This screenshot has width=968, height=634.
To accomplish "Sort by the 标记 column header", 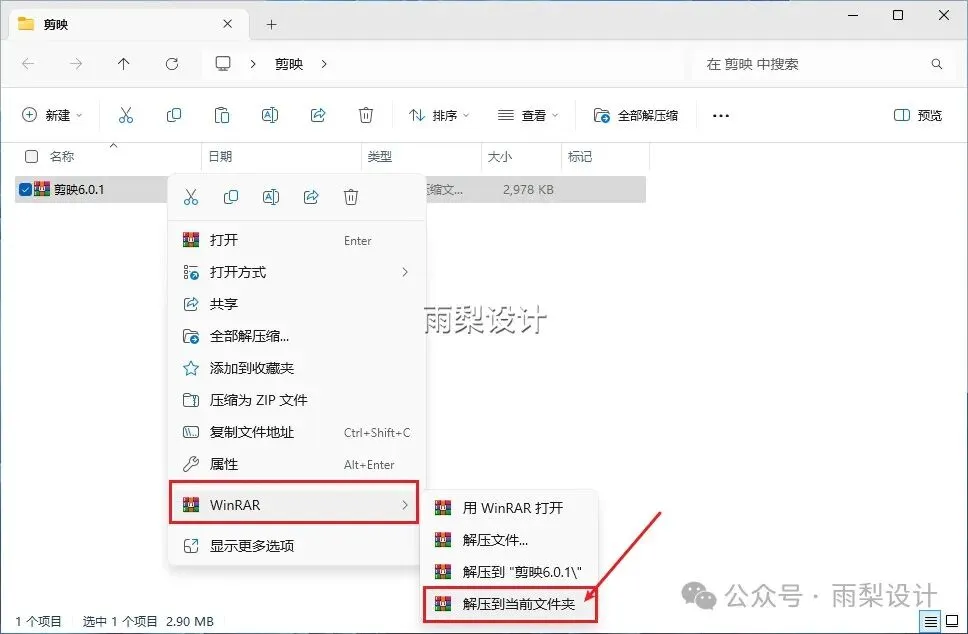I will point(580,157).
